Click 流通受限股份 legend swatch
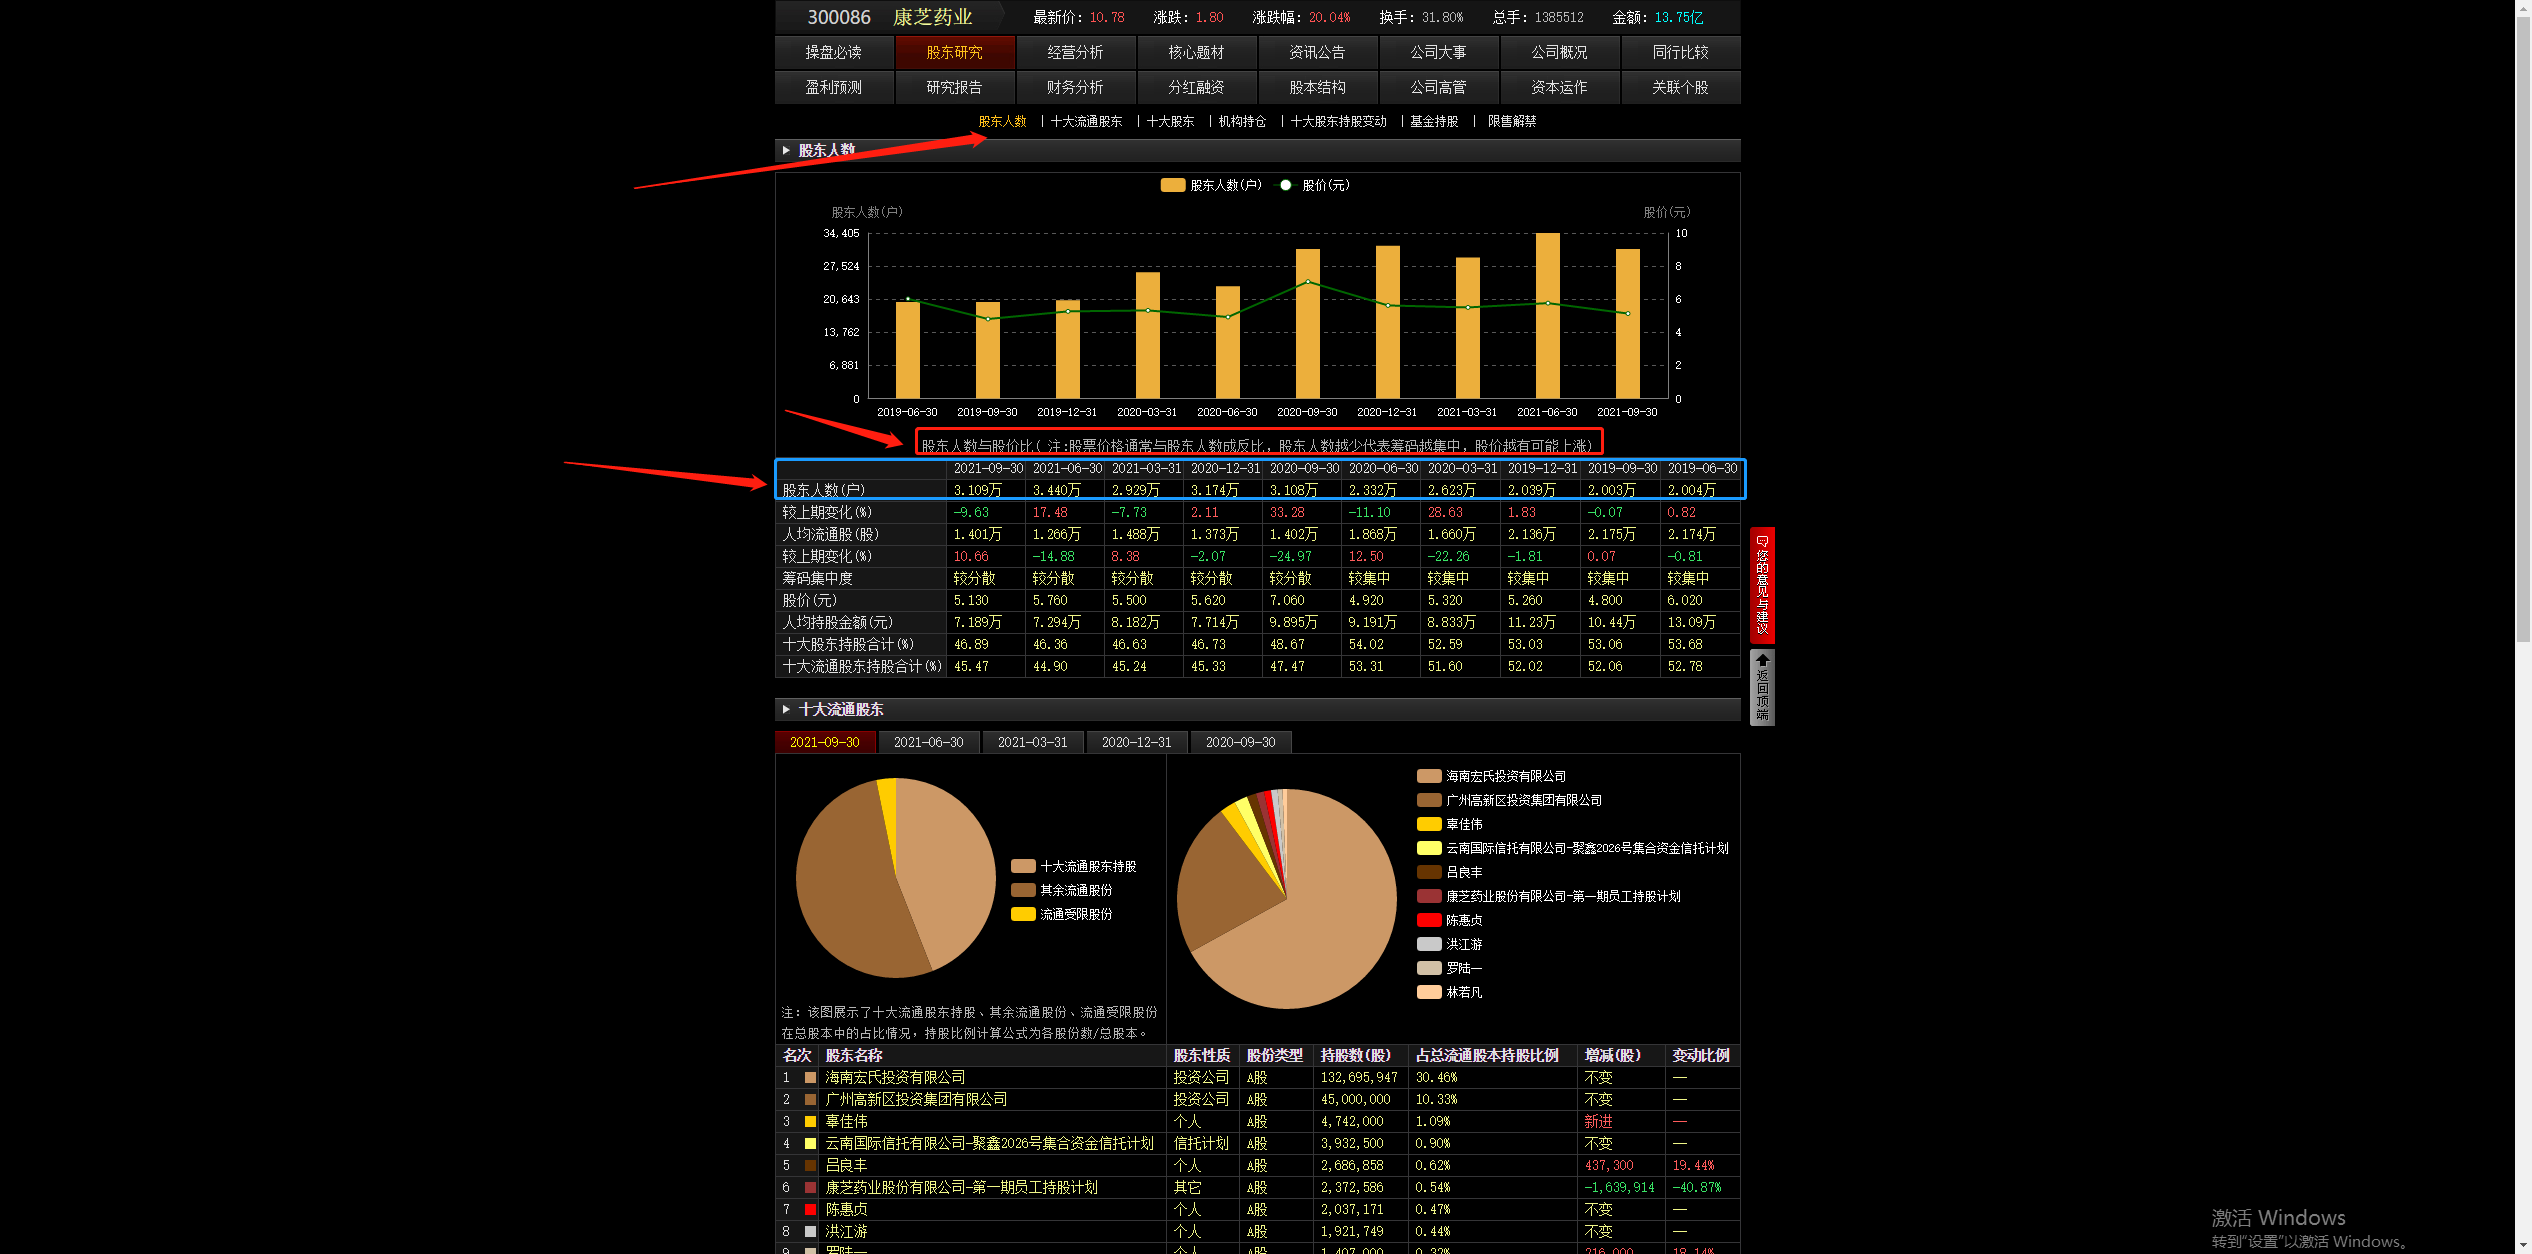 tap(1023, 914)
